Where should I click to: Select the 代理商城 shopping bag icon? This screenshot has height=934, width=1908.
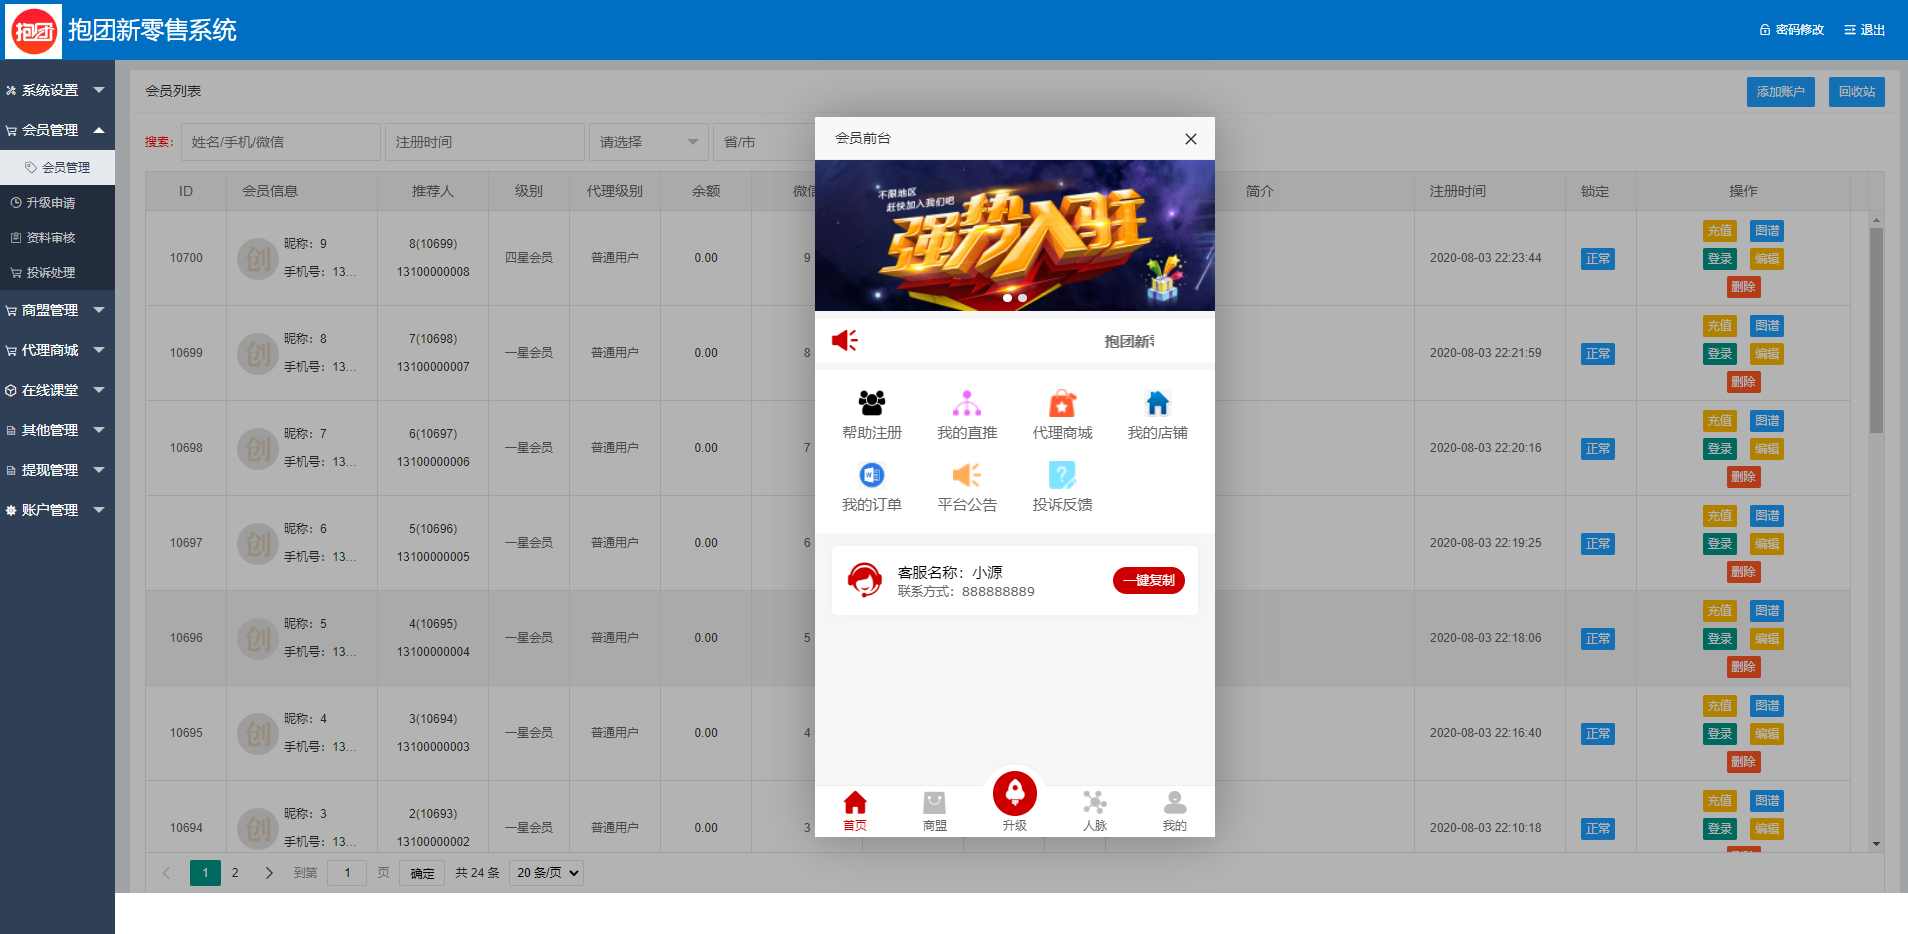coord(1061,404)
